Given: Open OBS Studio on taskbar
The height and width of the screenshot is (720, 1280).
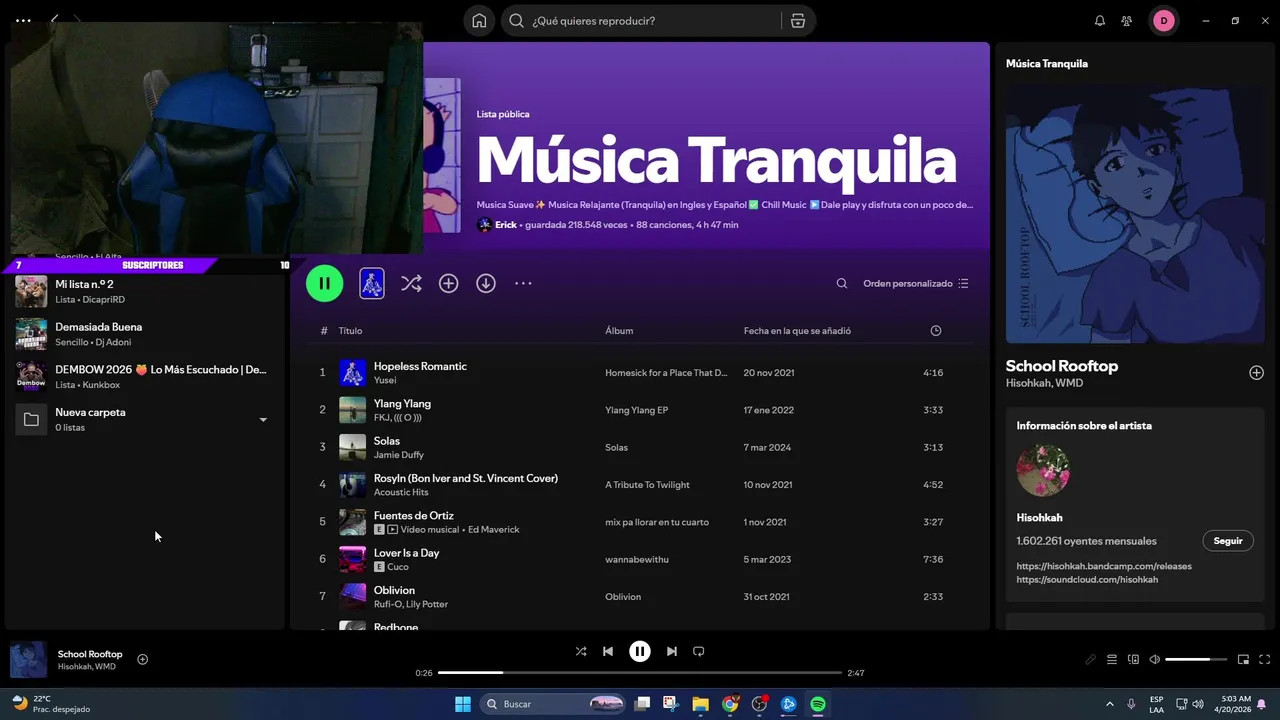Looking at the screenshot, I should (x=759, y=704).
